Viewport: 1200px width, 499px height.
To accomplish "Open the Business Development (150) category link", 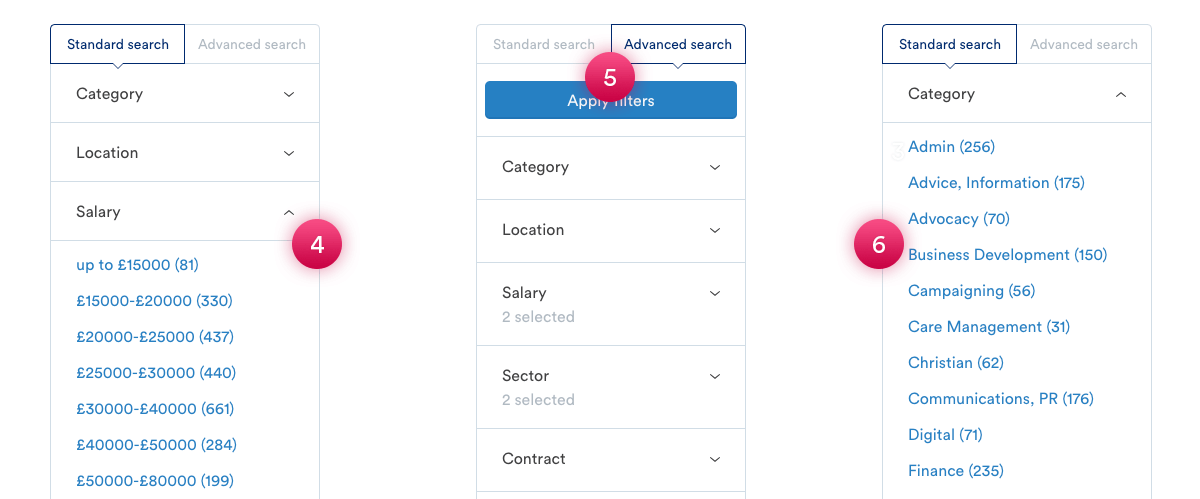I will click(x=1008, y=255).
